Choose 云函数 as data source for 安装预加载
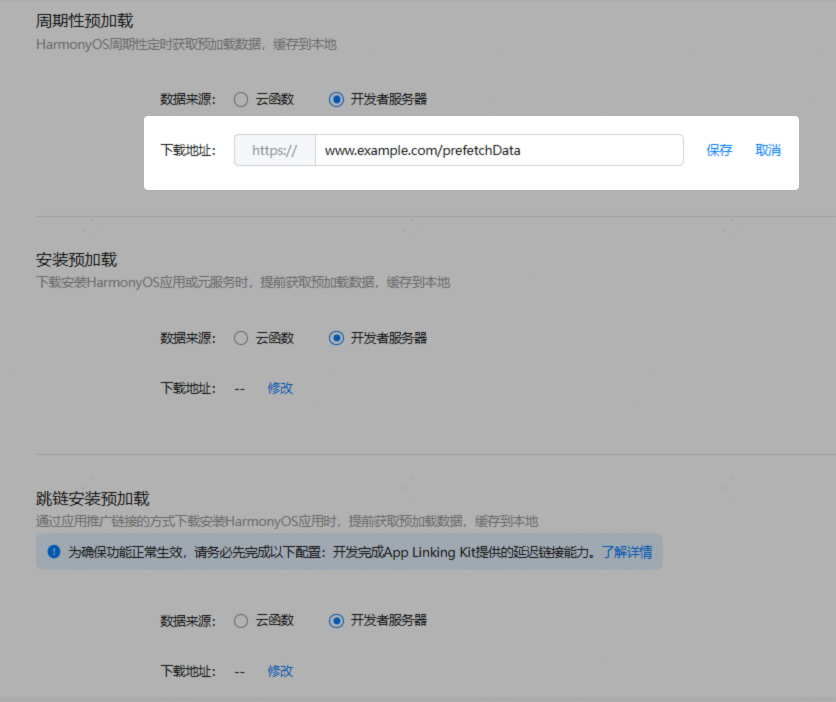The height and width of the screenshot is (702, 836). [x=241, y=338]
